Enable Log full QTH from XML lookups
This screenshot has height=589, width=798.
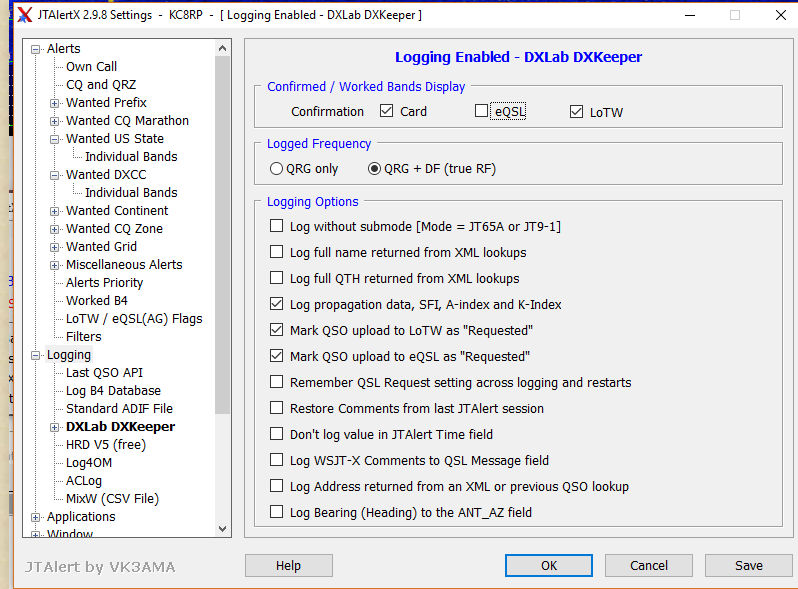[x=276, y=277]
